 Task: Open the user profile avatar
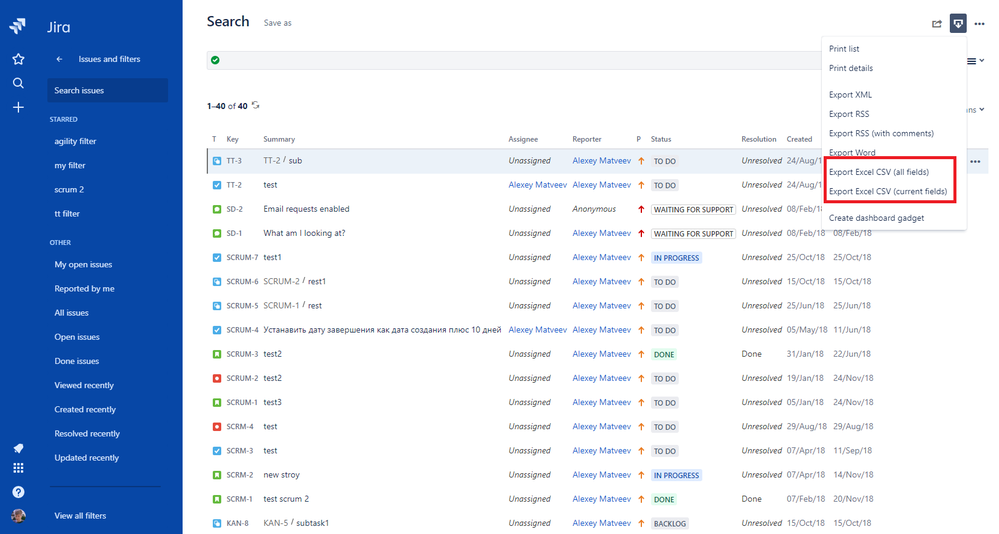(x=18, y=516)
